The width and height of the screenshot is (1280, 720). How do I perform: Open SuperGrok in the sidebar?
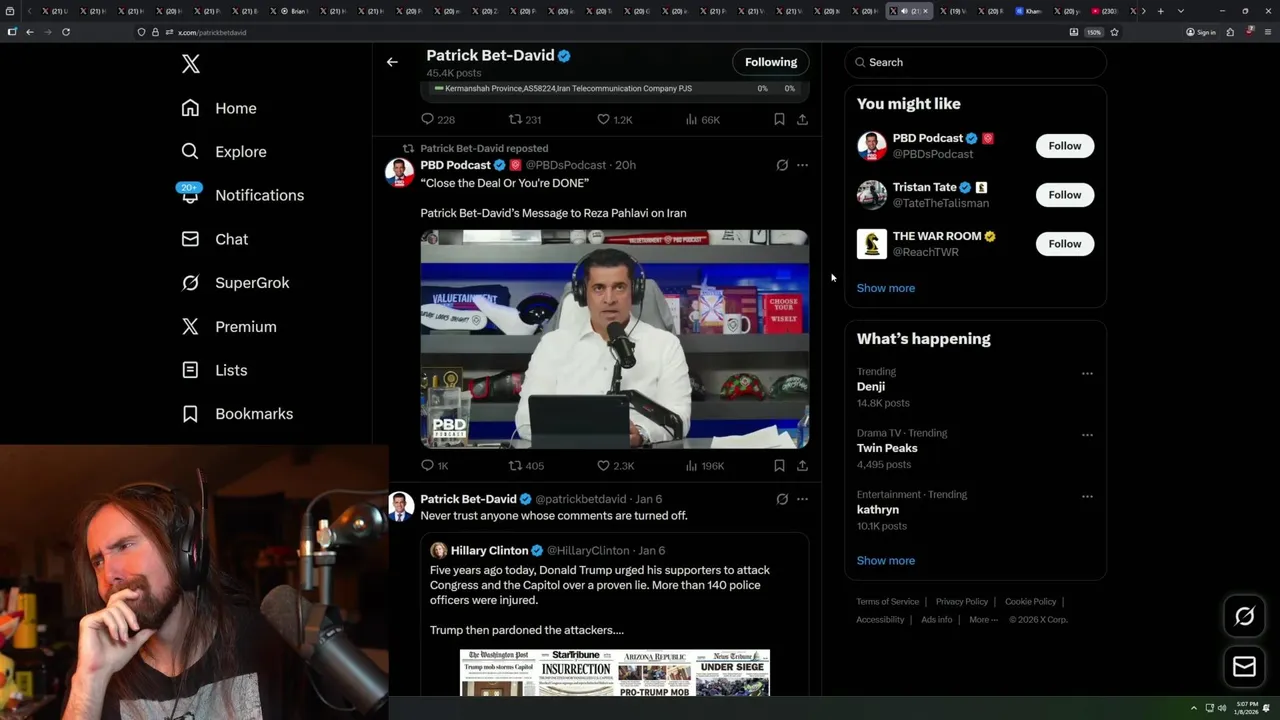[x=235, y=283]
